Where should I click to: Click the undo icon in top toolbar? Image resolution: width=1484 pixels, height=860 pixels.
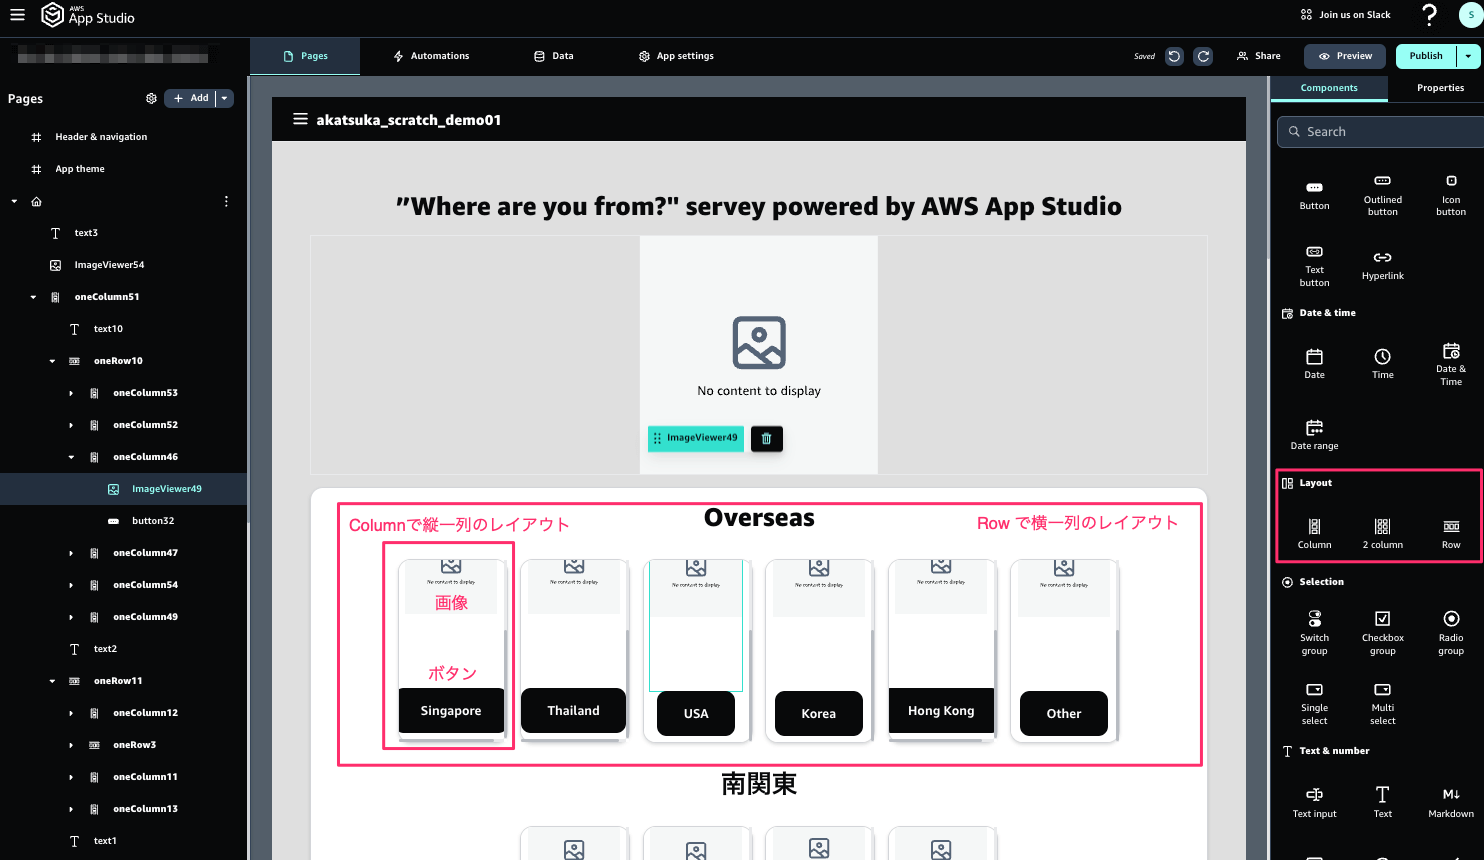[x=1175, y=56]
